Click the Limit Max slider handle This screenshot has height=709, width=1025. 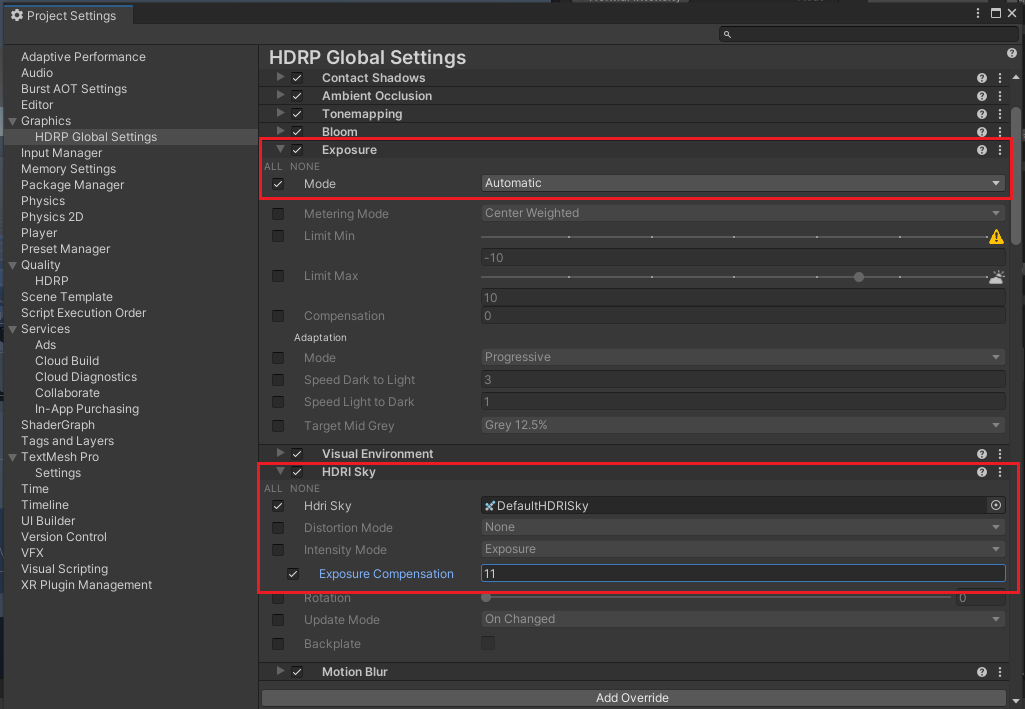859,277
